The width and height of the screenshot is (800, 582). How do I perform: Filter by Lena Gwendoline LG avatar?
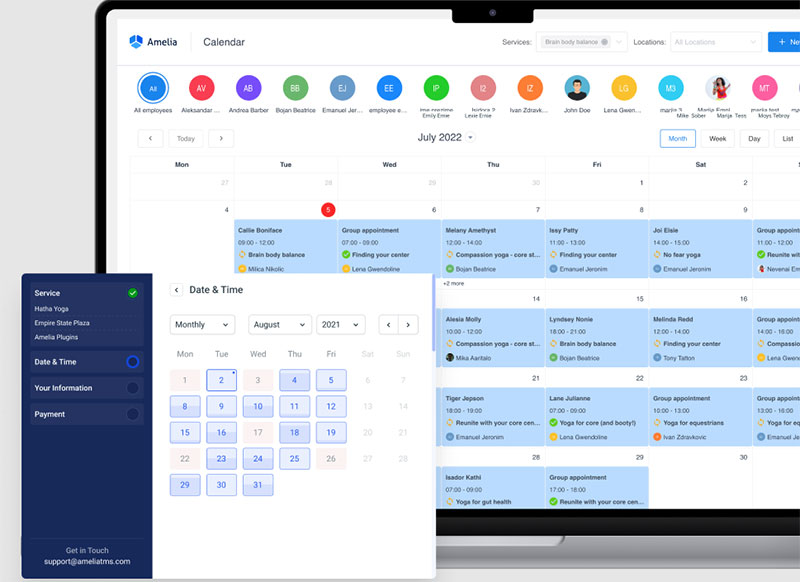[624, 88]
